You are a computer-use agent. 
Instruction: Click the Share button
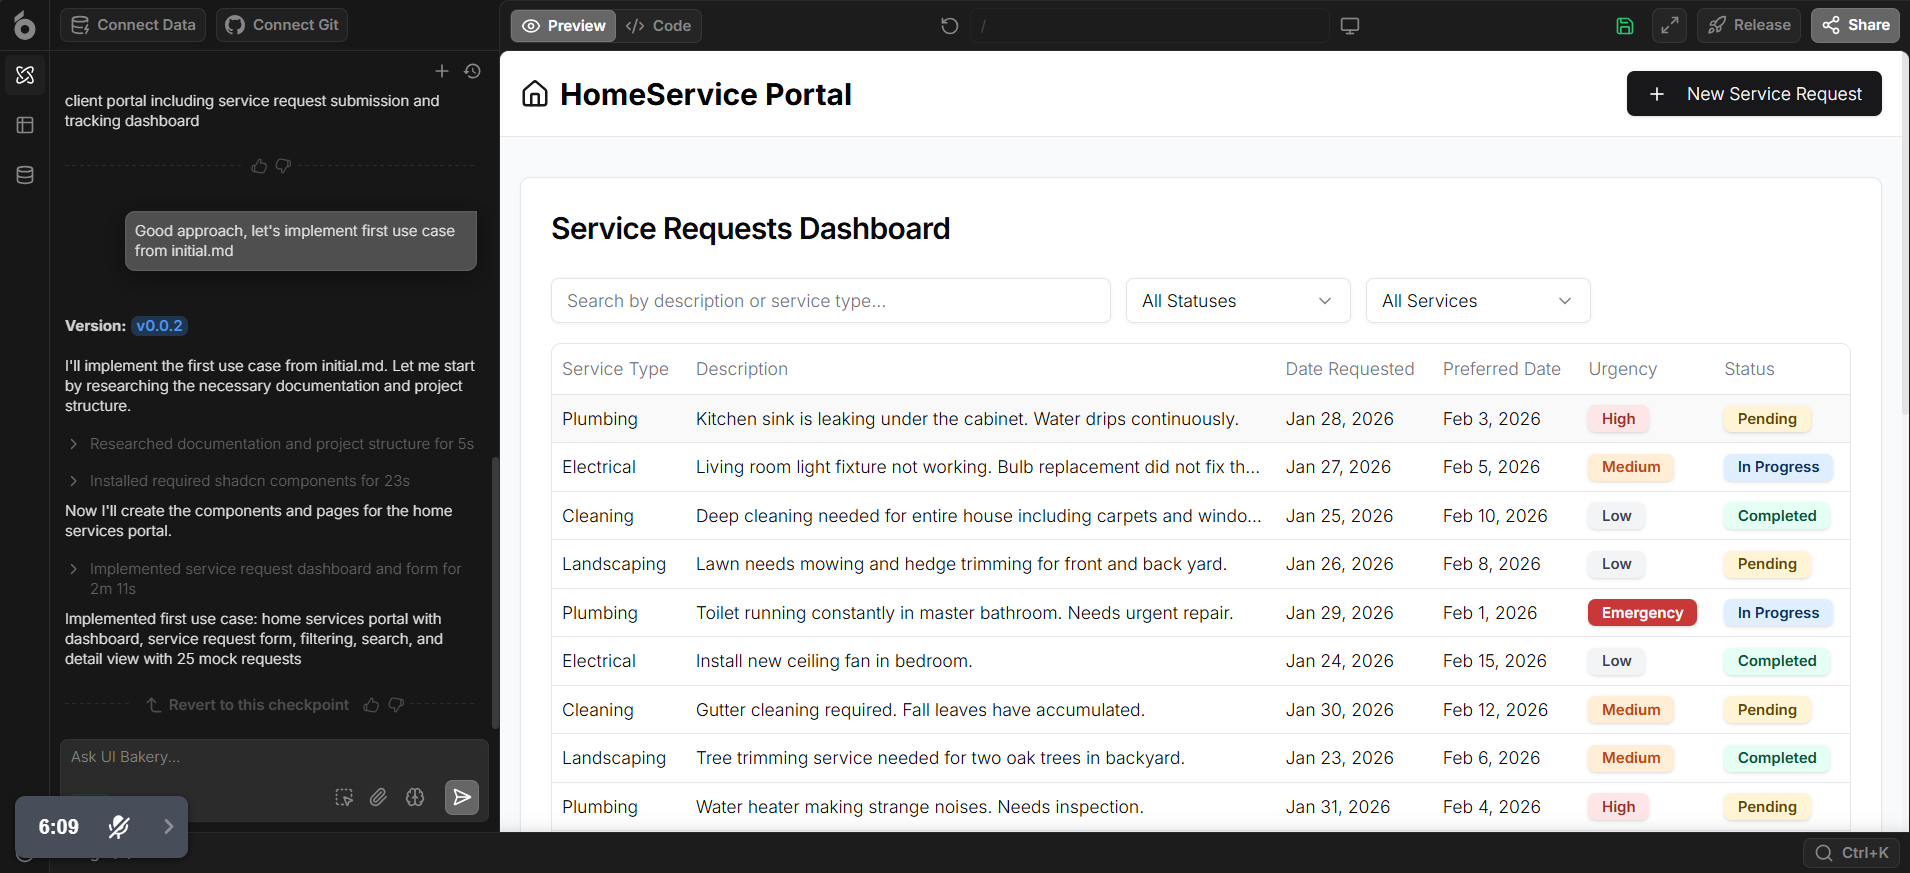point(1856,25)
